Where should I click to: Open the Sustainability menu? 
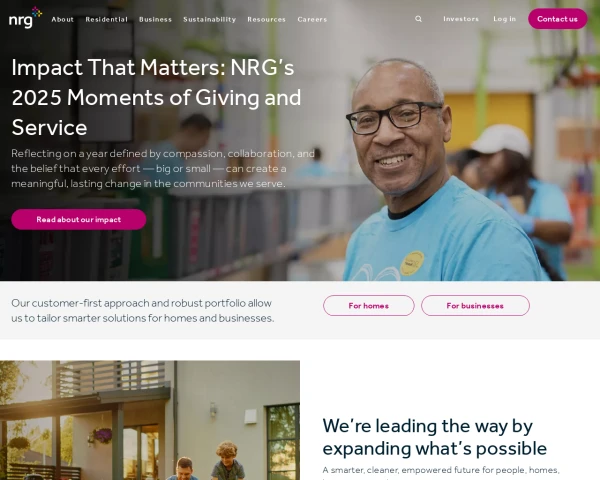210,19
